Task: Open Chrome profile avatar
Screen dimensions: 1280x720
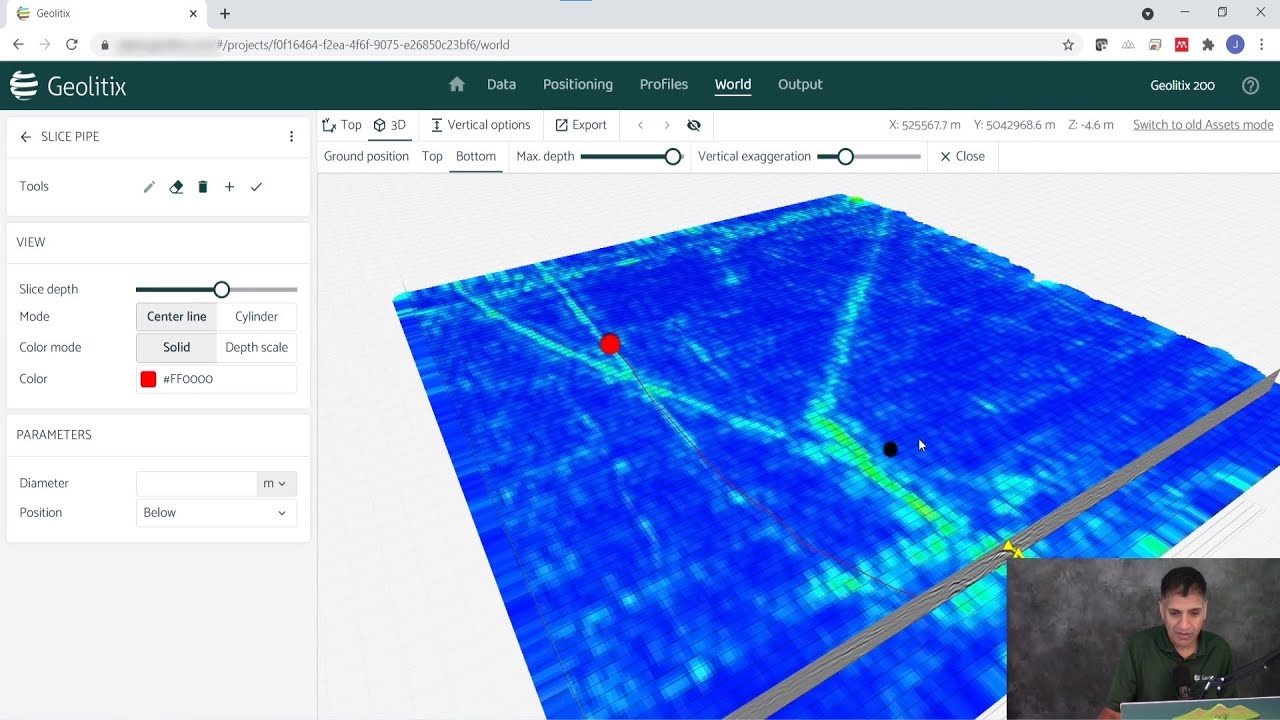Action: click(x=1235, y=45)
